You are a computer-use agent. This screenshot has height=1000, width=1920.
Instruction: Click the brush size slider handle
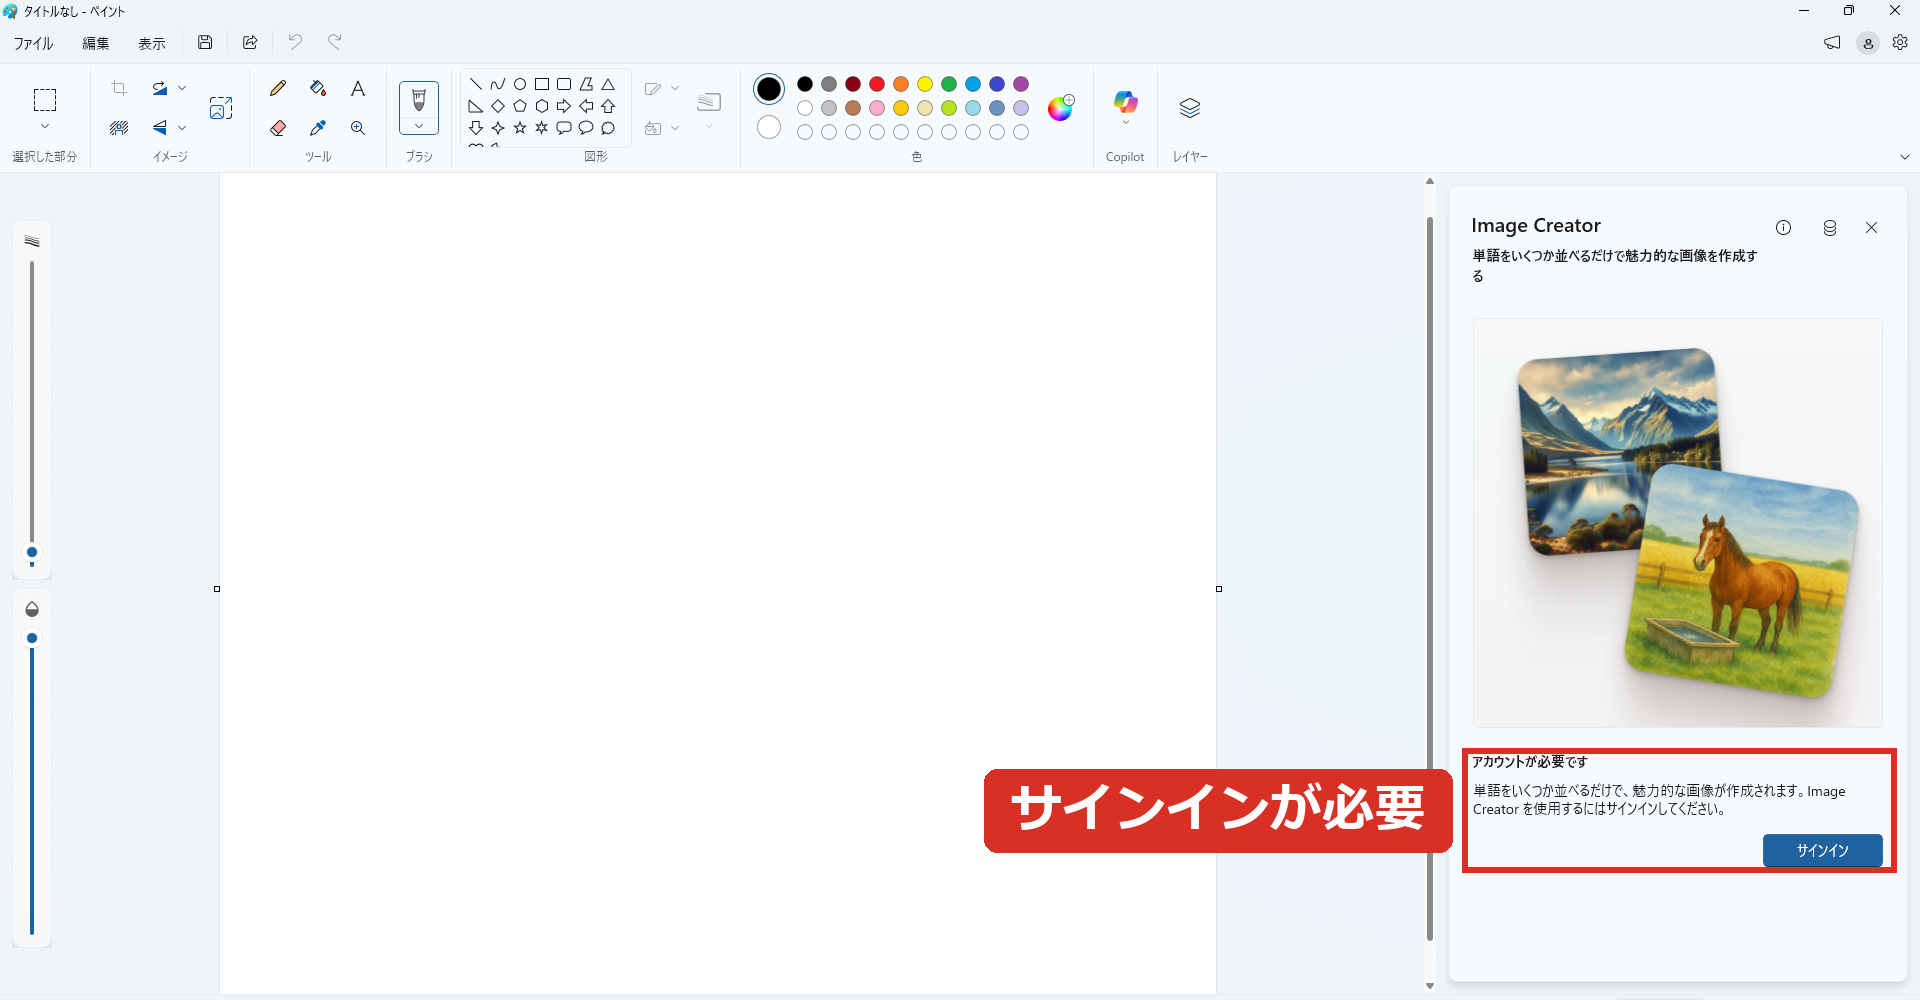(x=32, y=552)
